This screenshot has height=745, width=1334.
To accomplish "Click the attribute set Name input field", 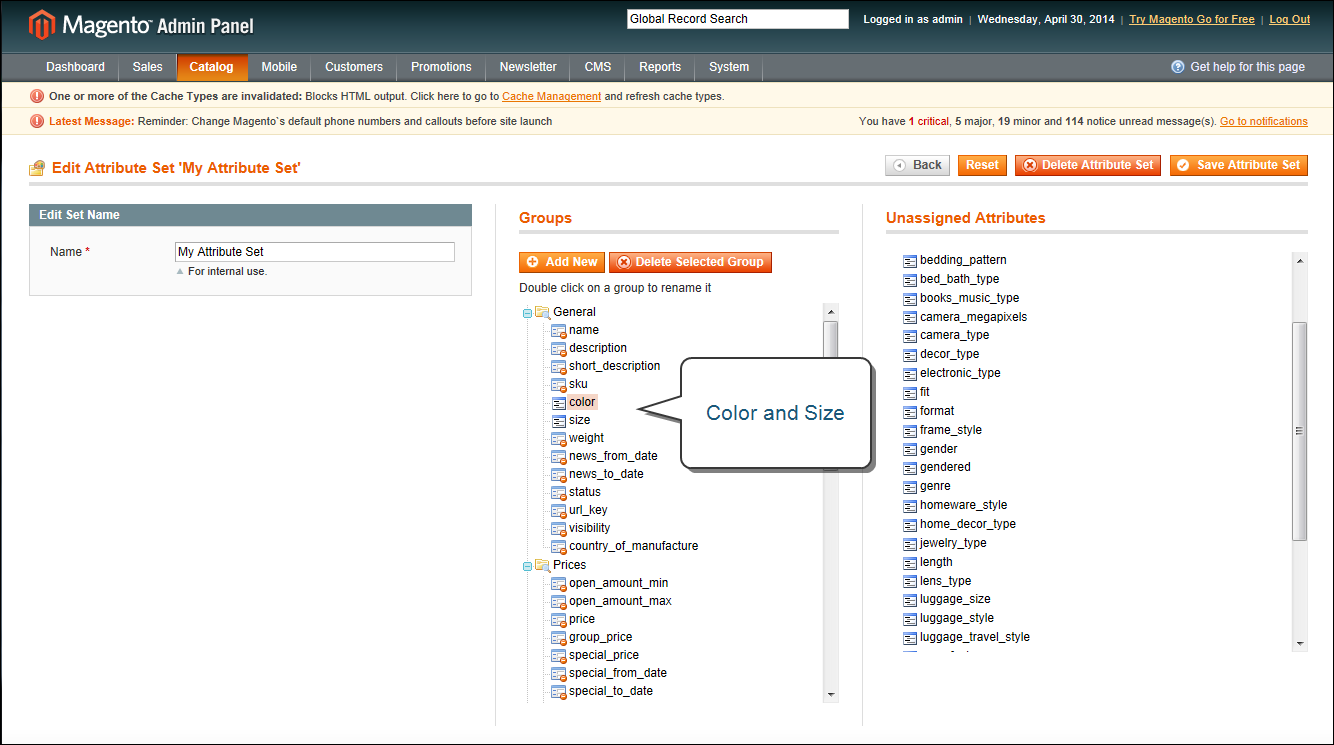I will 315,252.
